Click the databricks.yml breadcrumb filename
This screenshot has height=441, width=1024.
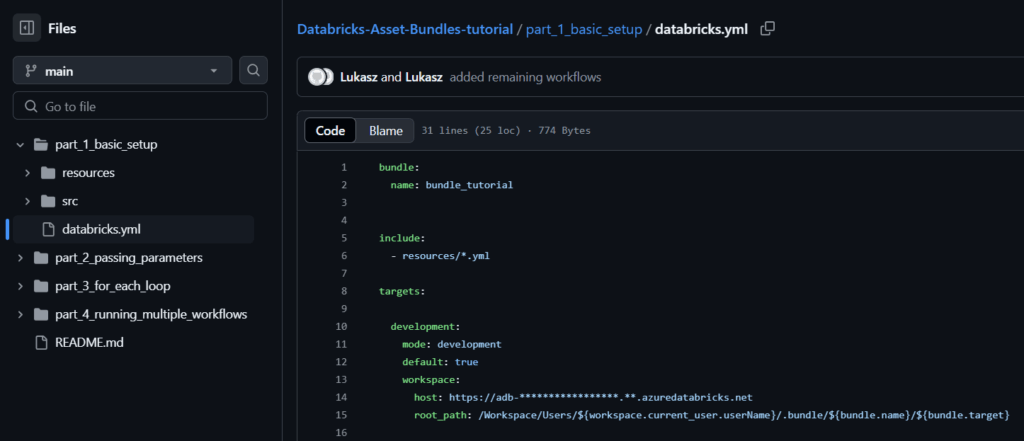(x=701, y=29)
